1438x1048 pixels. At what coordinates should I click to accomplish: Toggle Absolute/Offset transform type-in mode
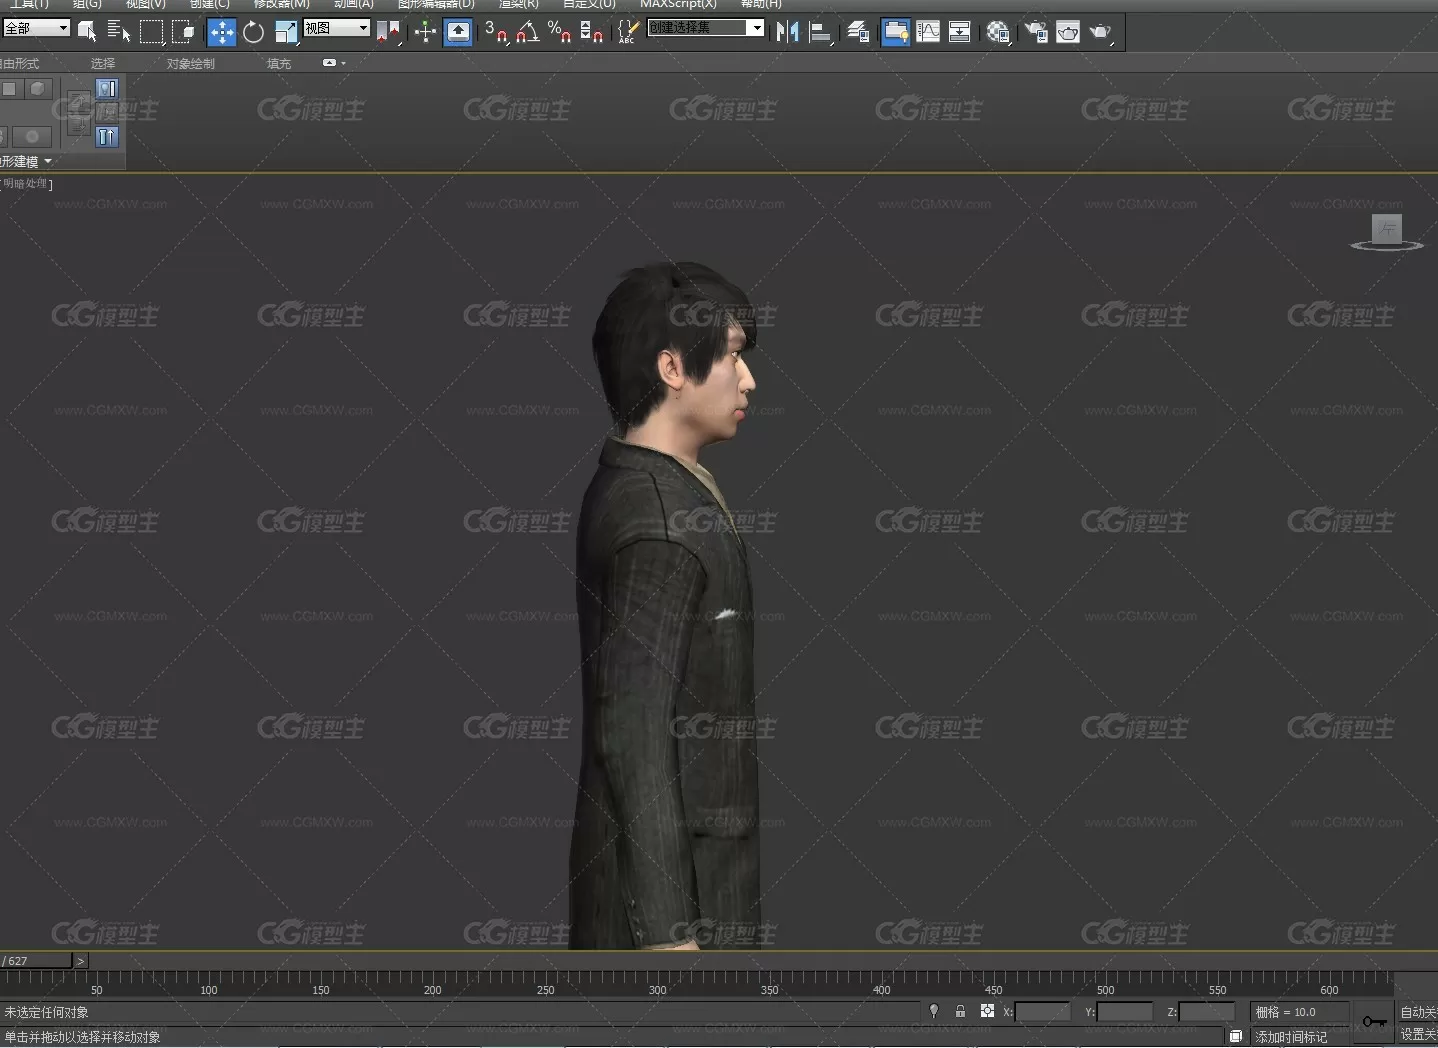987,1011
